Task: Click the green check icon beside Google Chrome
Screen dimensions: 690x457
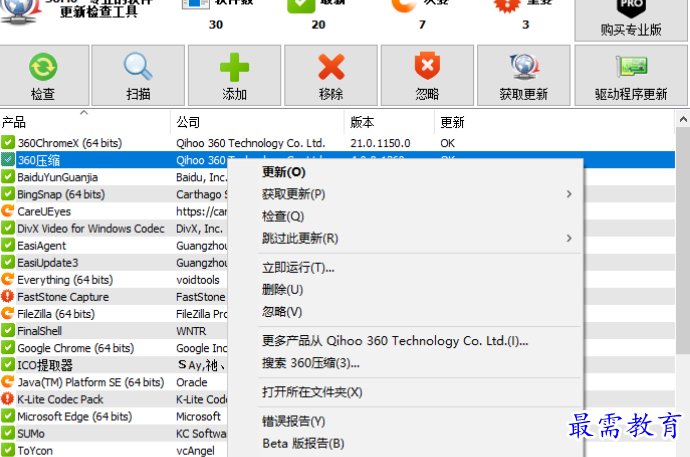Action: click(x=7, y=347)
